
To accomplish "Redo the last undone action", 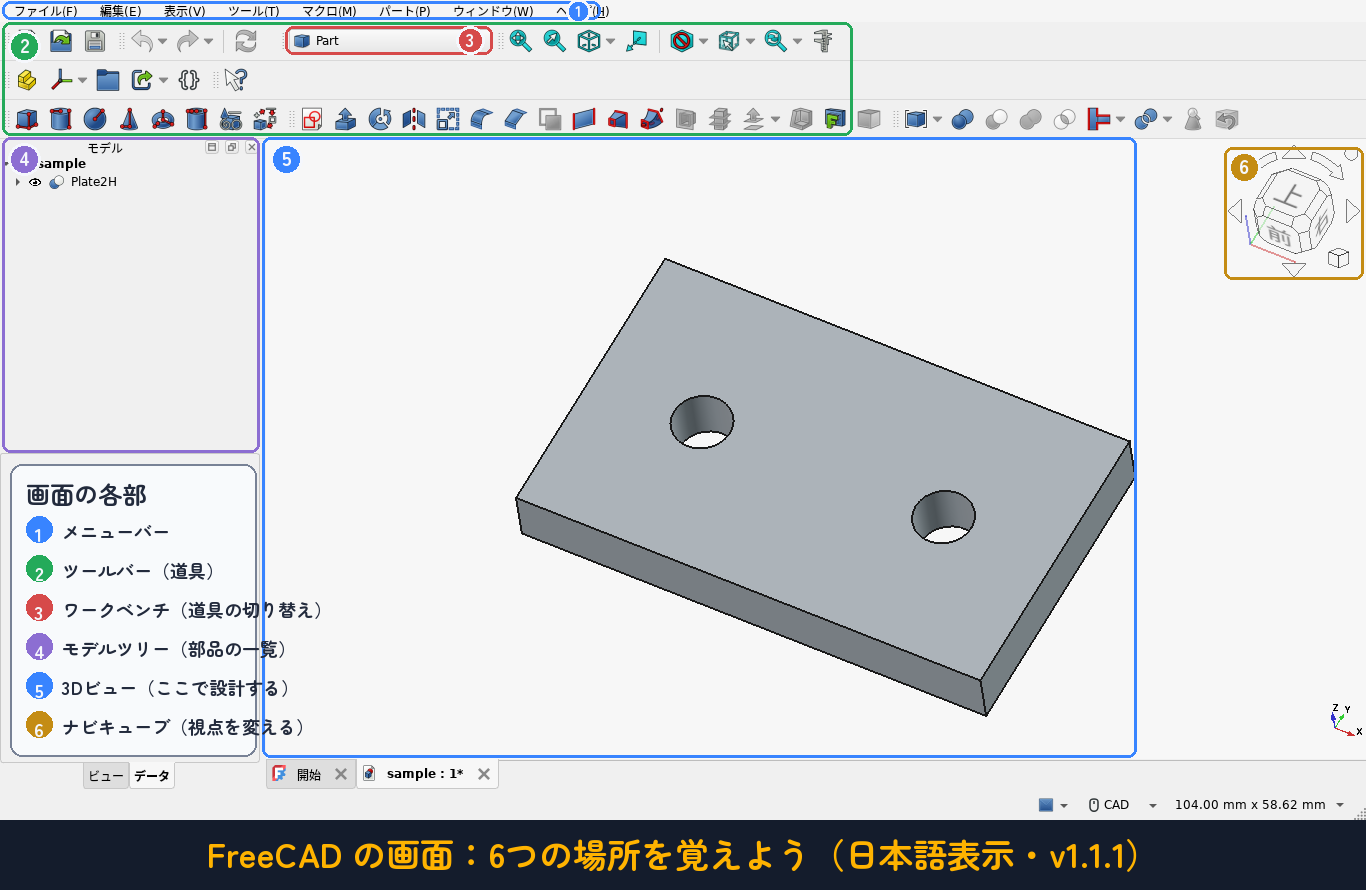I will [187, 41].
